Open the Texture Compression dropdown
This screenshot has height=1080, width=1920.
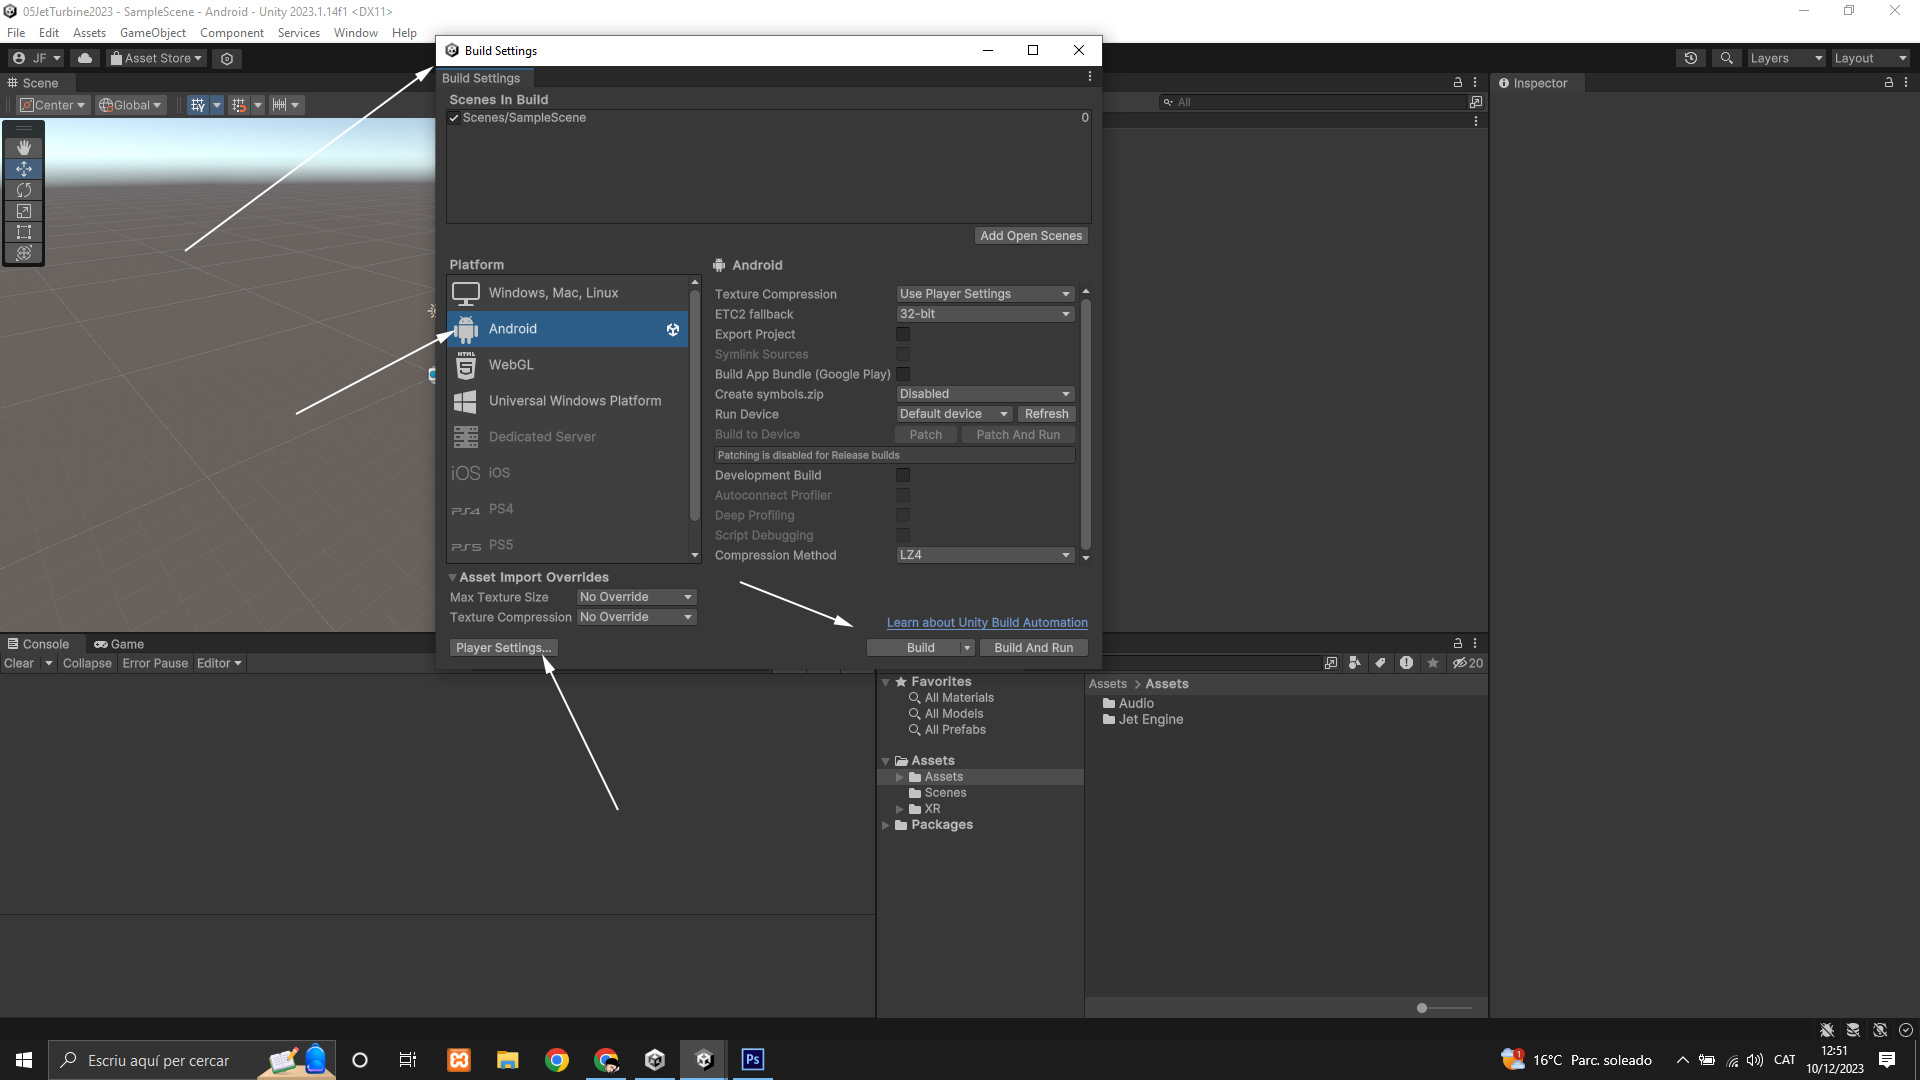pyautogui.click(x=985, y=294)
